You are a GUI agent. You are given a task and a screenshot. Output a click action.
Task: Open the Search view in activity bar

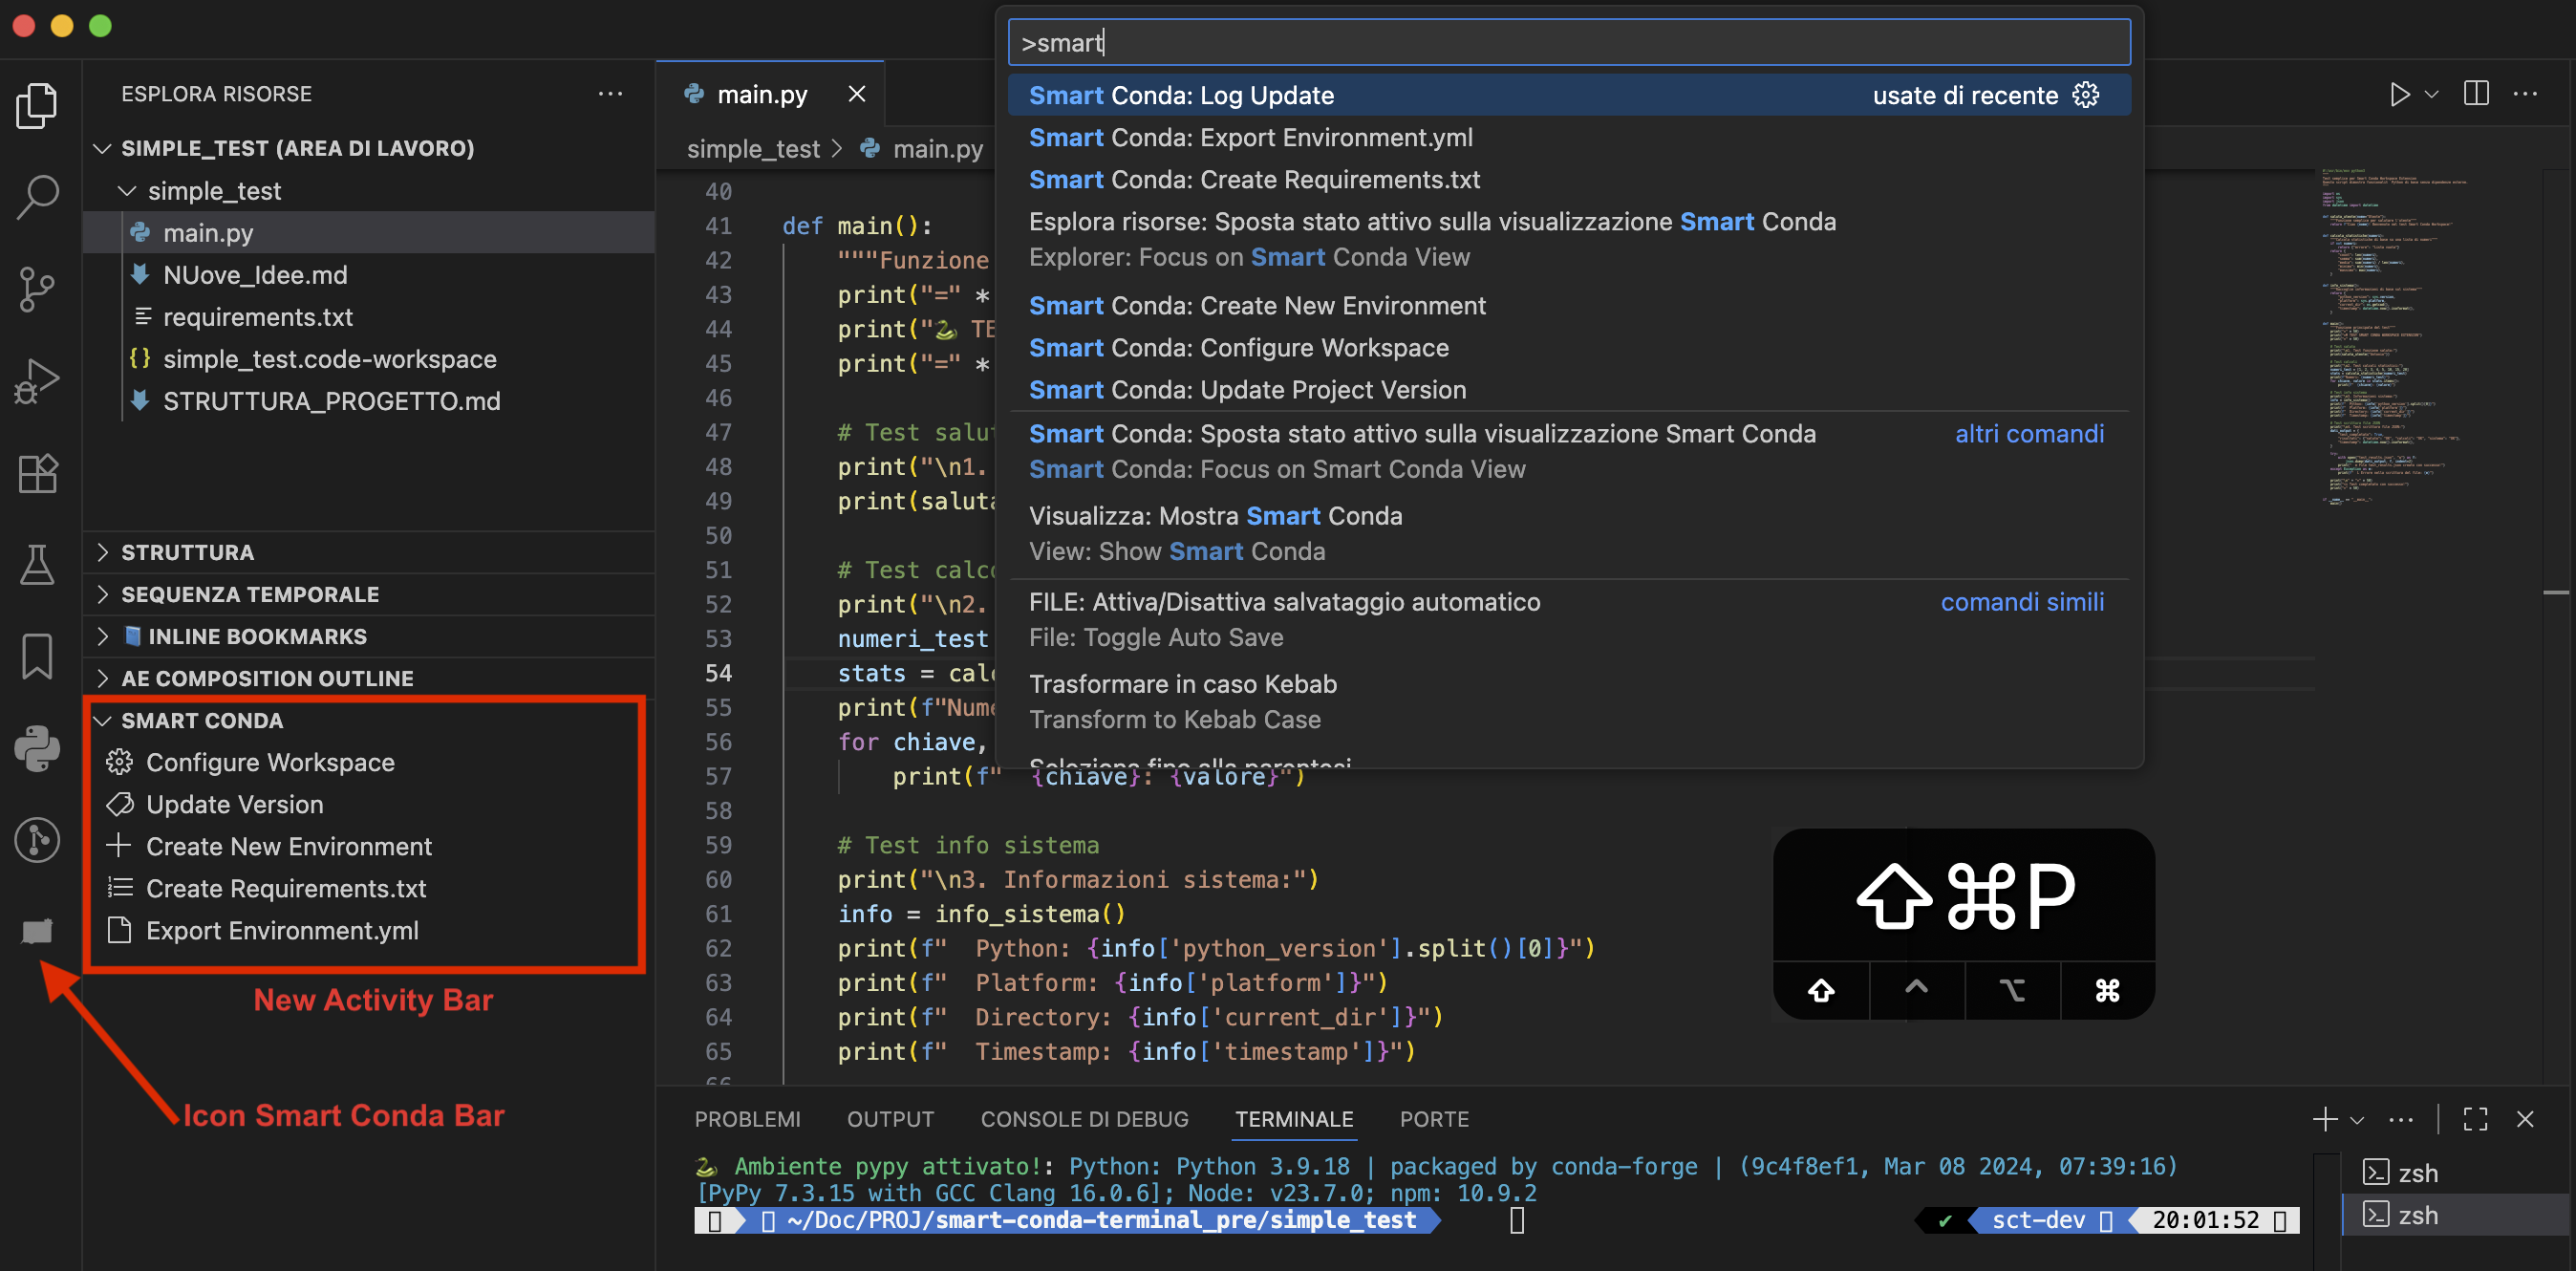click(38, 197)
